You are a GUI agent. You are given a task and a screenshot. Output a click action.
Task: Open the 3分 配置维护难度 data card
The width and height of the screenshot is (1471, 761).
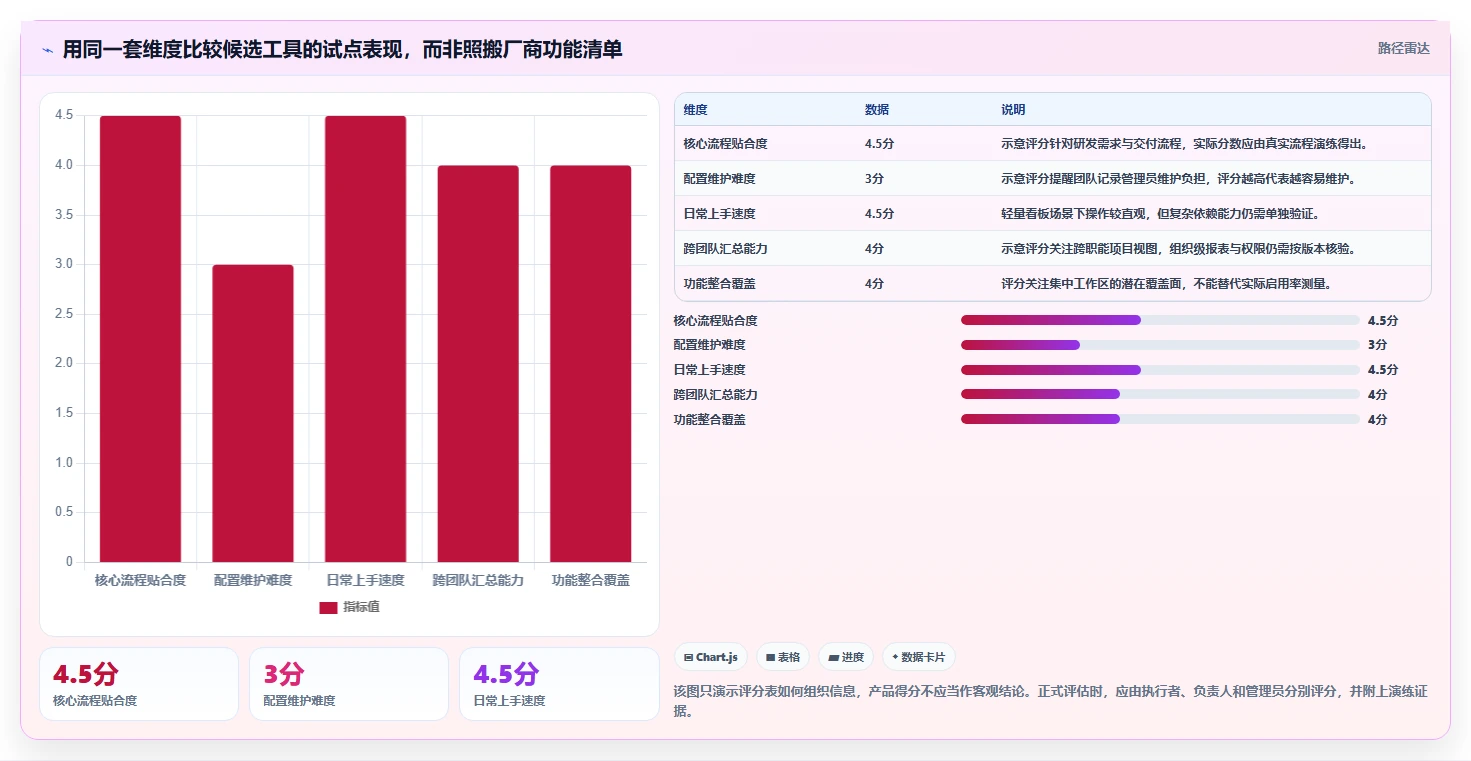click(x=349, y=684)
